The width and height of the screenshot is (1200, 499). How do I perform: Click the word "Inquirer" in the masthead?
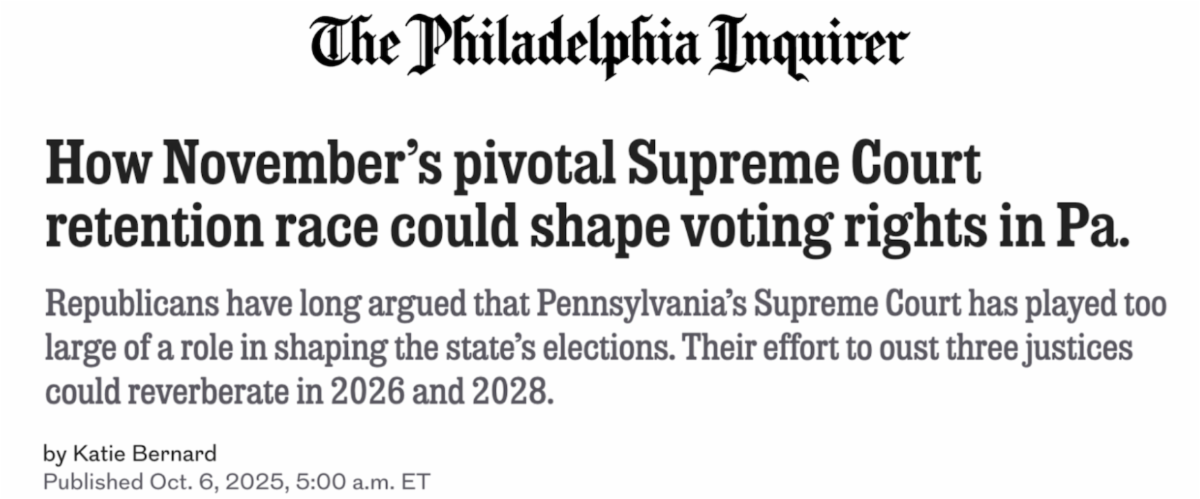(806, 45)
